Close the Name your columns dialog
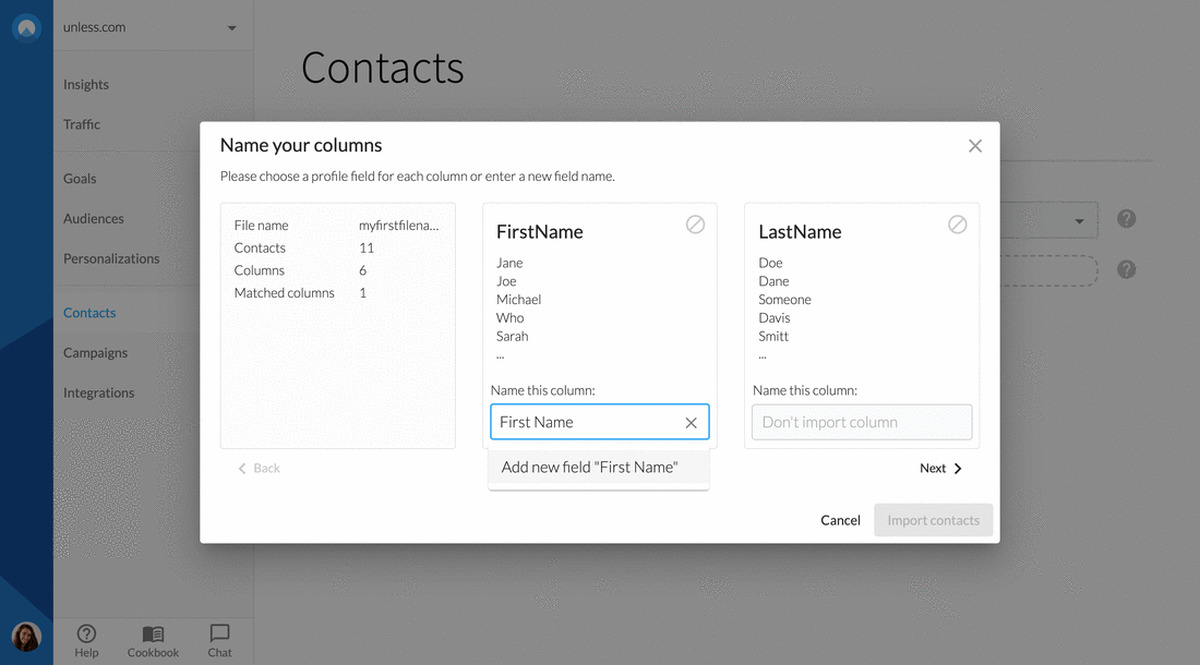This screenshot has height=665, width=1200. click(975, 145)
